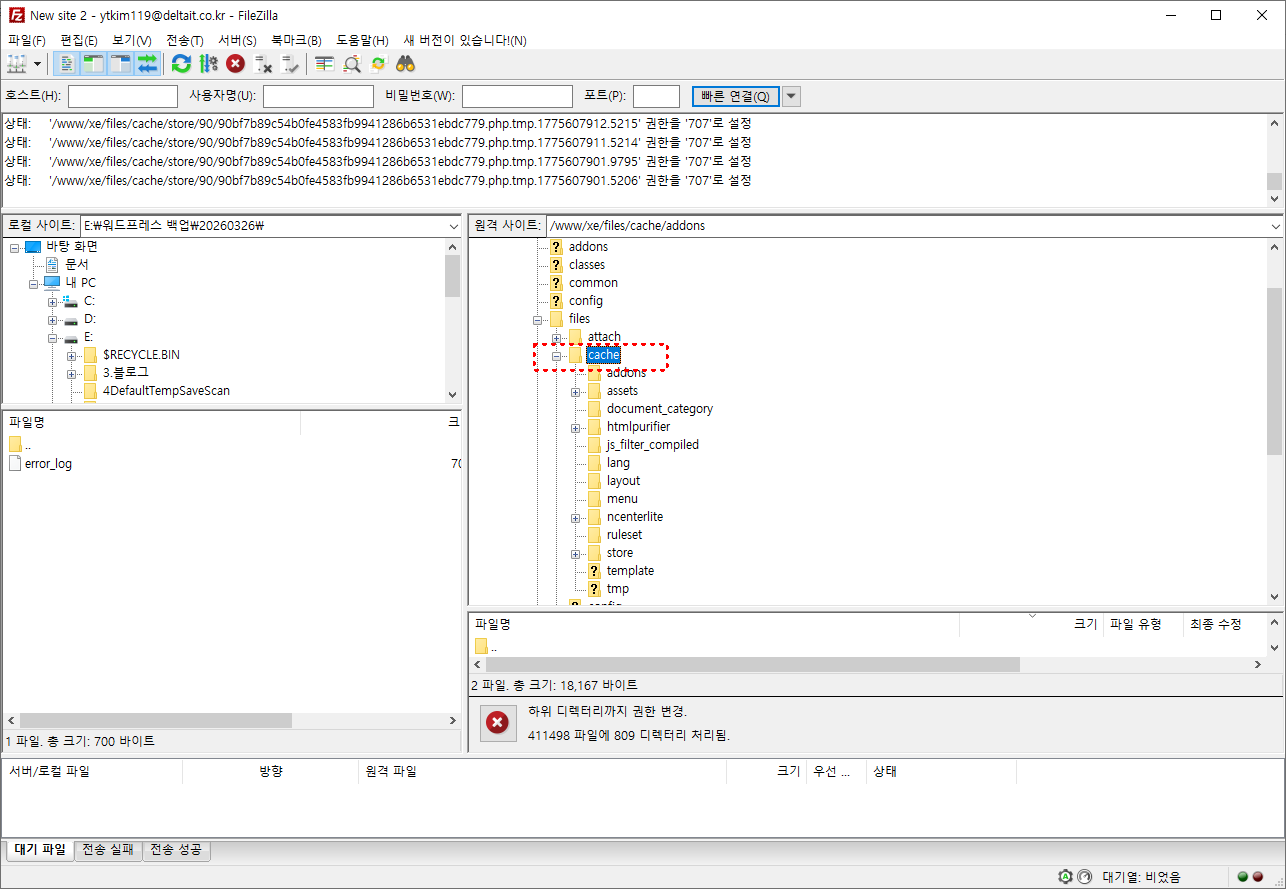
Task: Expand the htmlpurifier folder node
Action: pos(576,427)
